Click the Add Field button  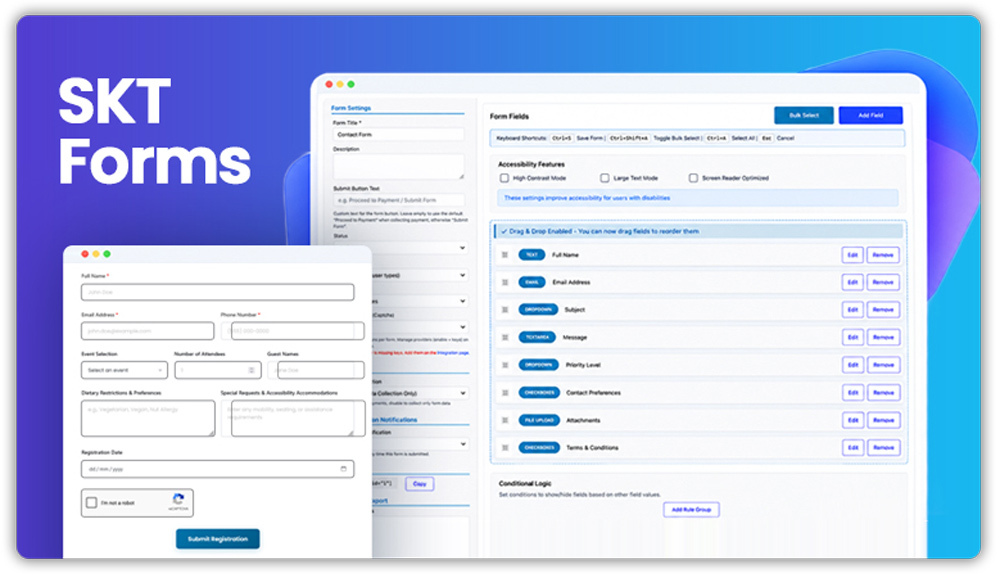871,115
